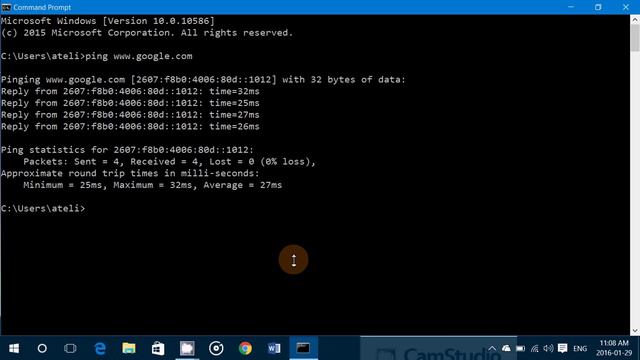Switch the ENG input language indicator

(580, 349)
